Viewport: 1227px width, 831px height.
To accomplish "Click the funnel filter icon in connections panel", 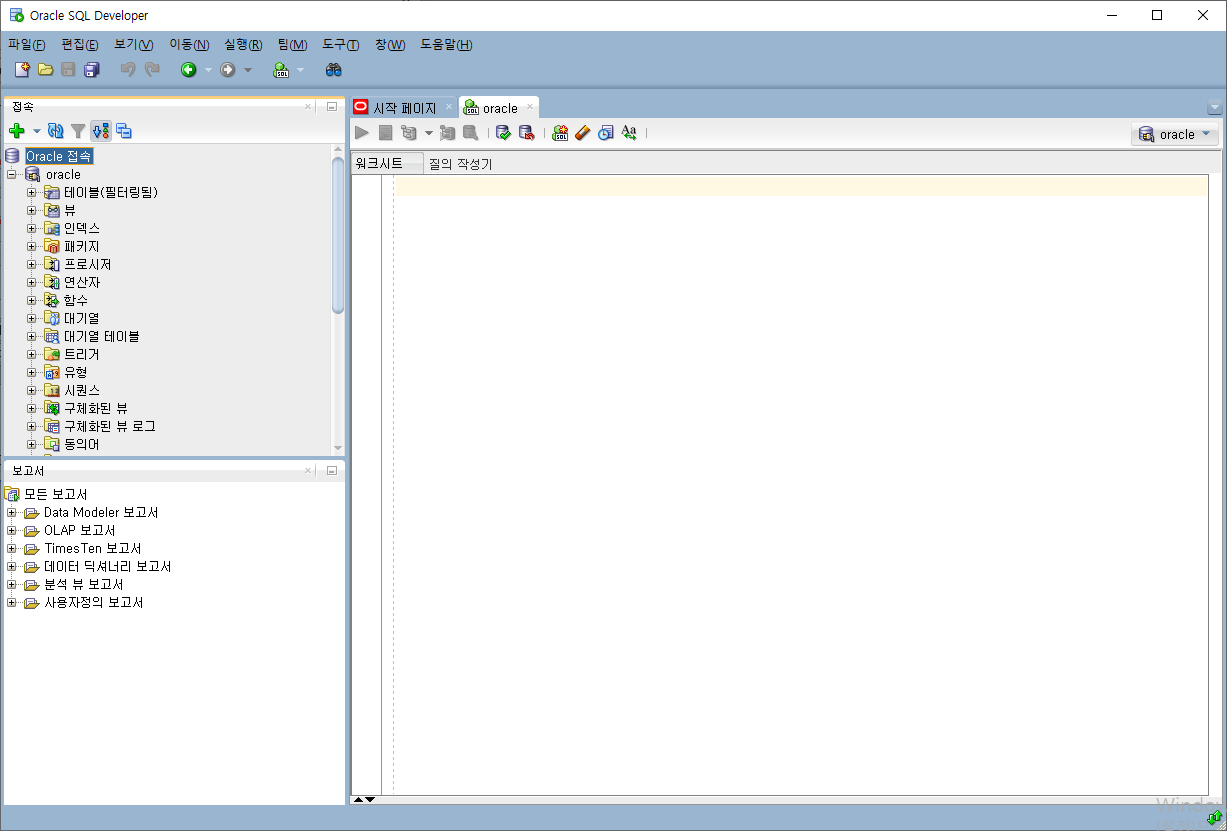I will click(x=78, y=131).
